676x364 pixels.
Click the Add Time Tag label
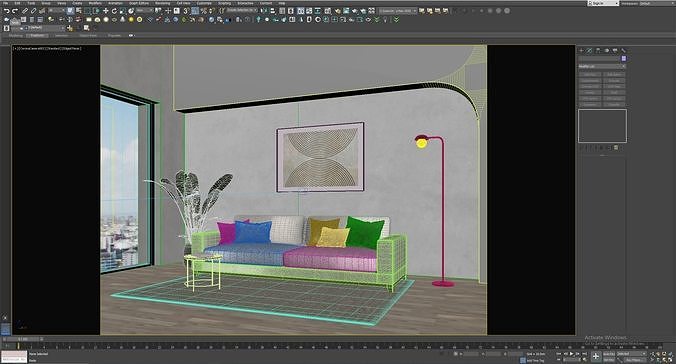click(535, 361)
